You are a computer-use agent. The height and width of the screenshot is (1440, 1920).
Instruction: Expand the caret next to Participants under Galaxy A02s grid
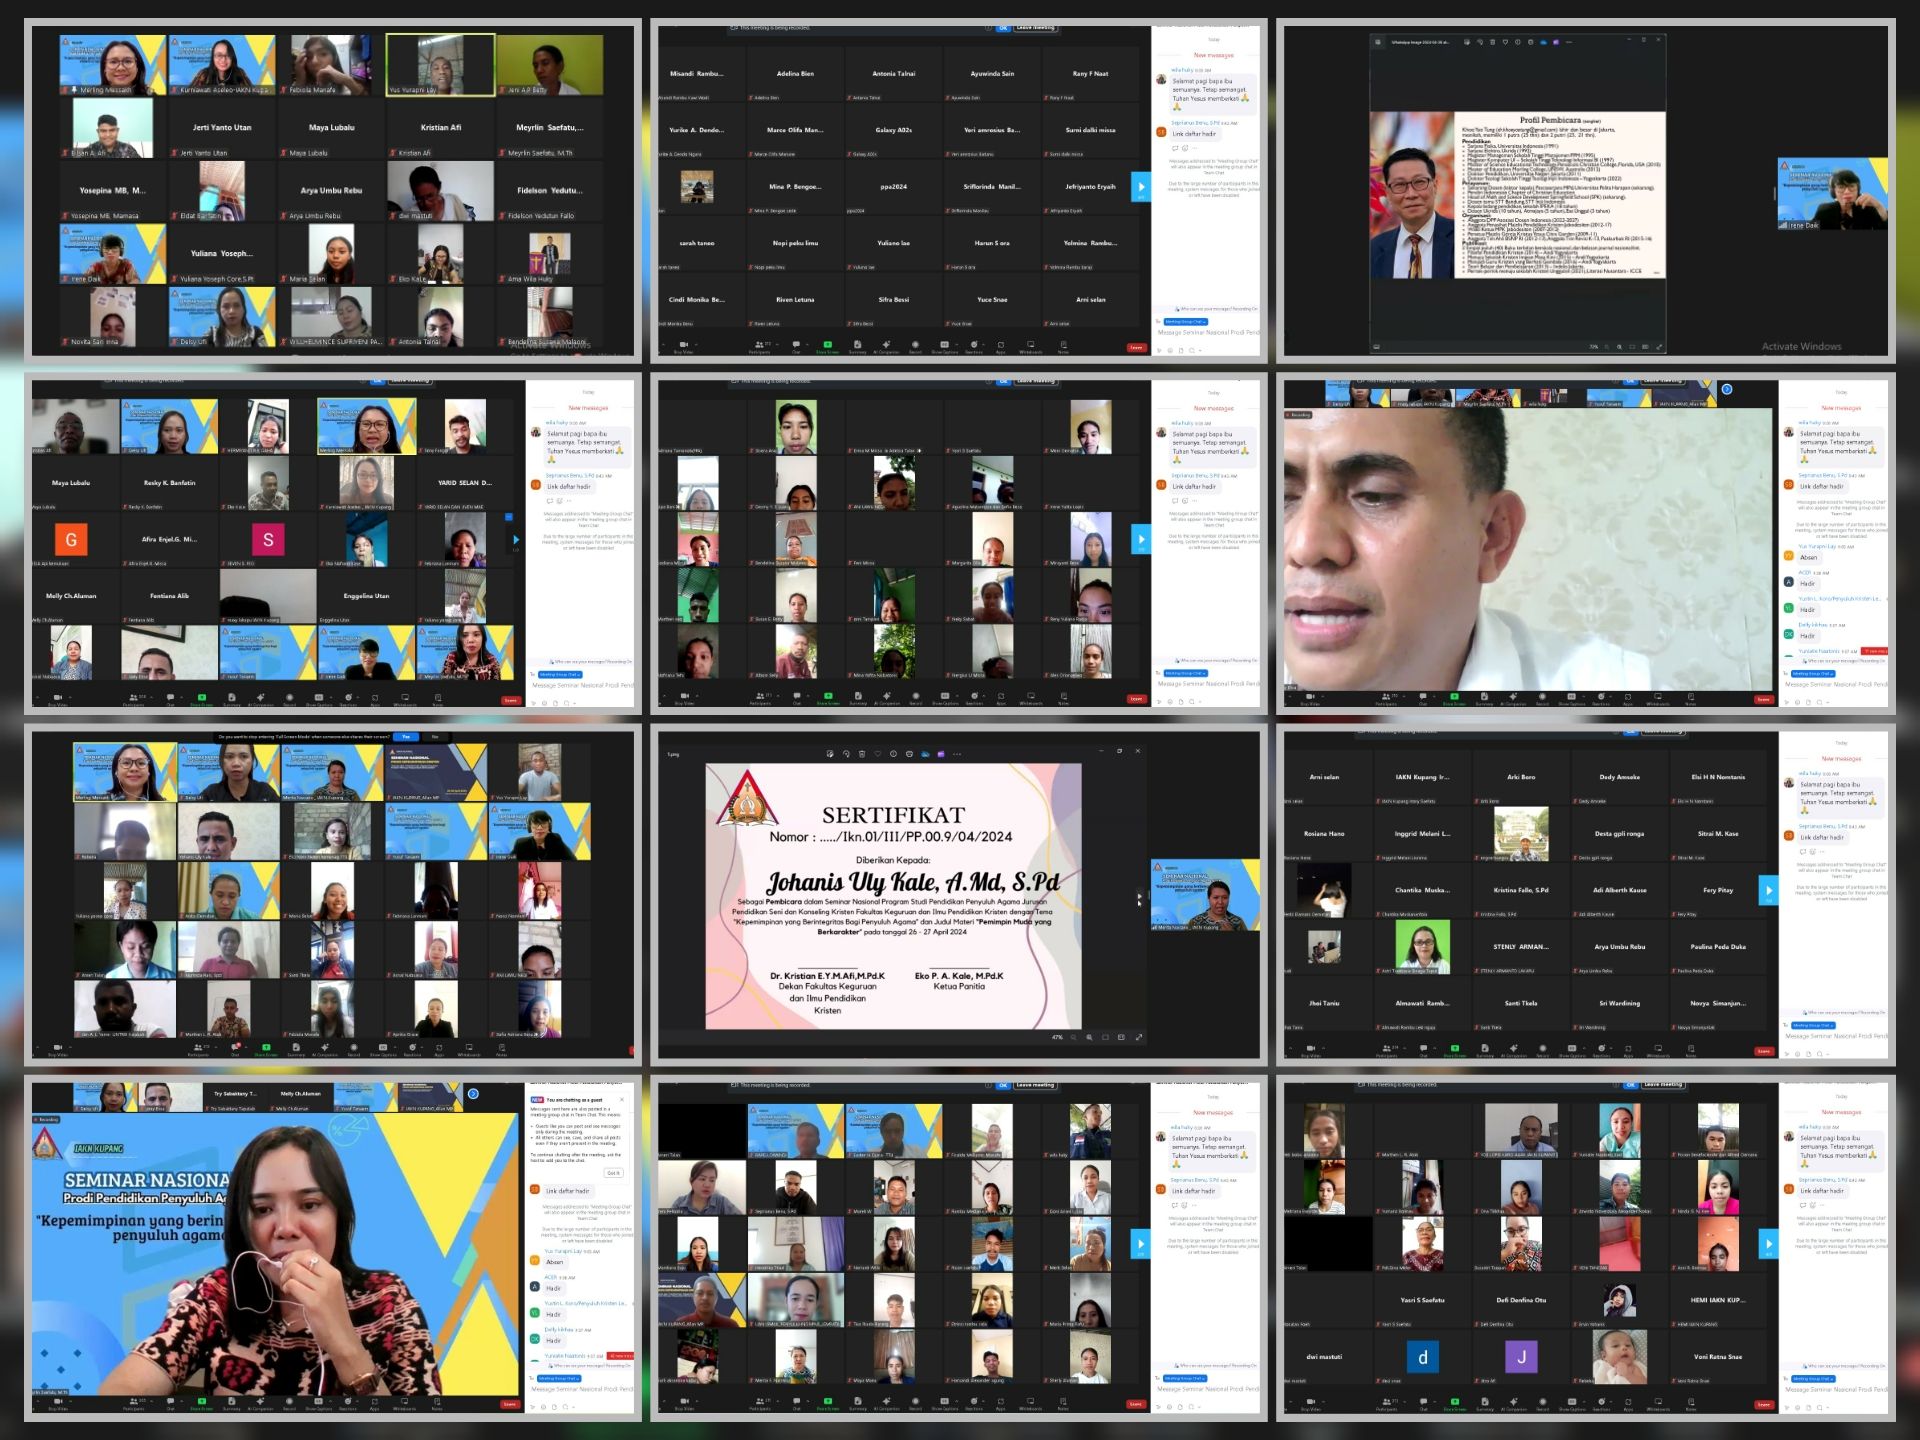pos(777,344)
